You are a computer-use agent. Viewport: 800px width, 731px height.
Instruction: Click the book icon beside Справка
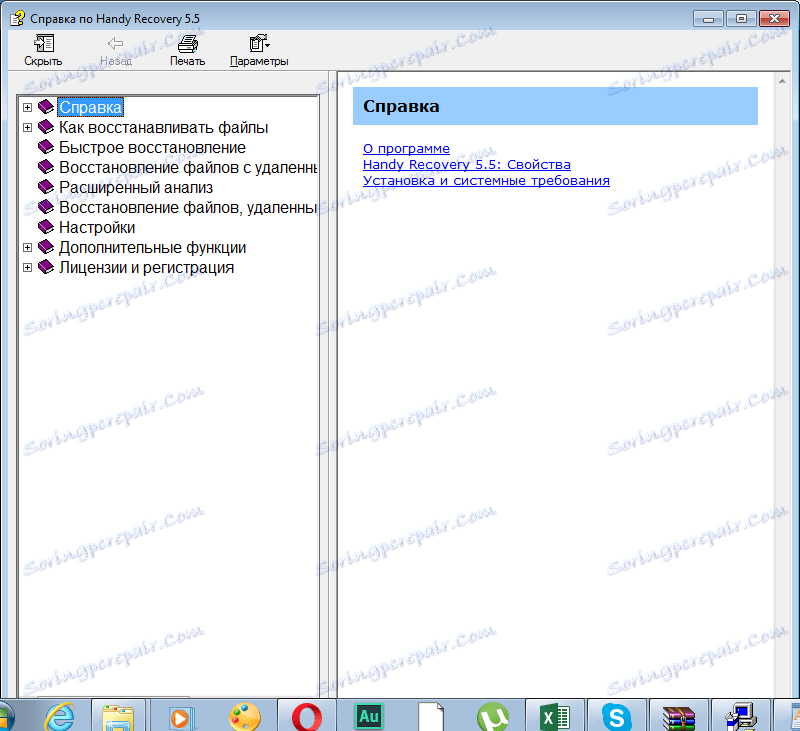point(46,107)
